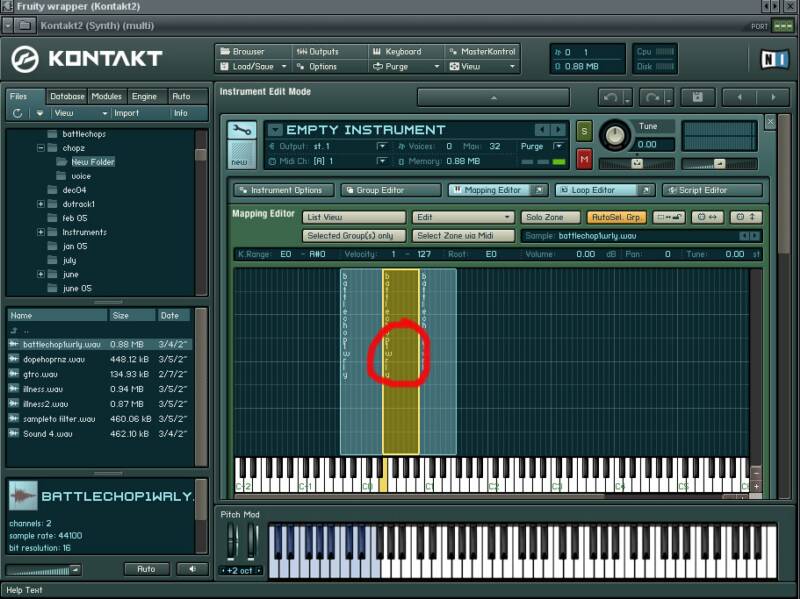The width and height of the screenshot is (800, 599).
Task: Click the horizontal auto-spread icon
Action: click(x=707, y=217)
